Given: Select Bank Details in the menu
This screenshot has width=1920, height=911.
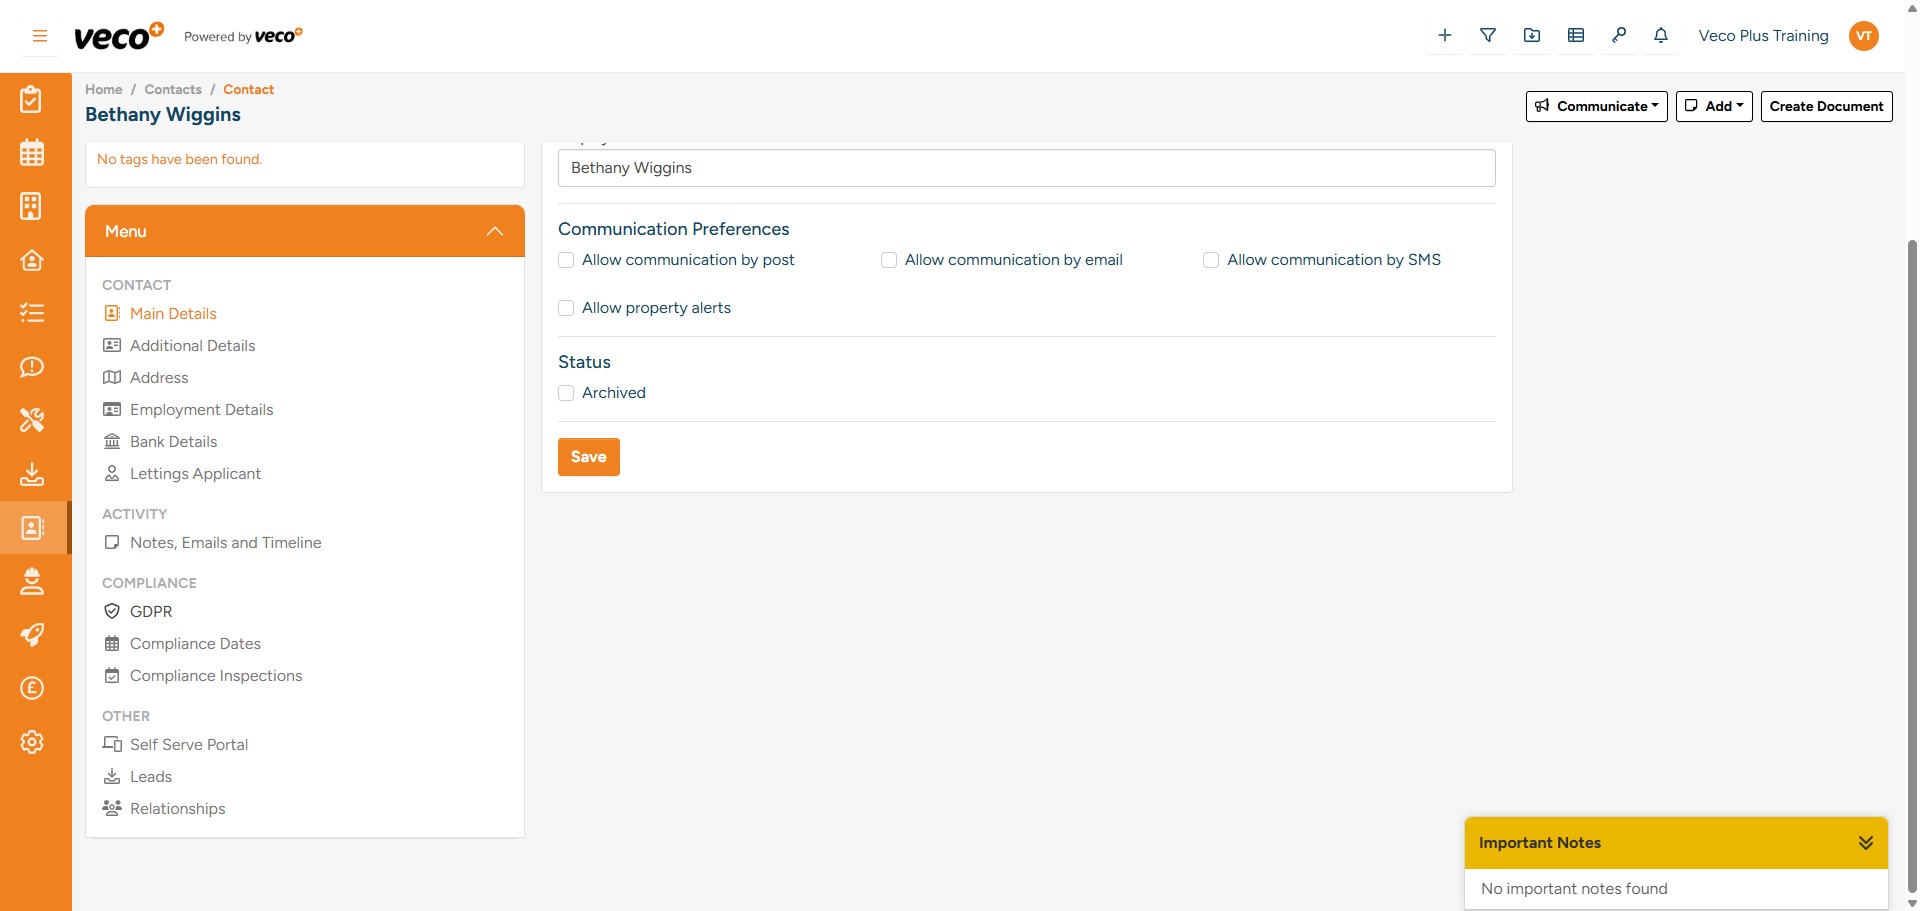Looking at the screenshot, I should coord(173,441).
